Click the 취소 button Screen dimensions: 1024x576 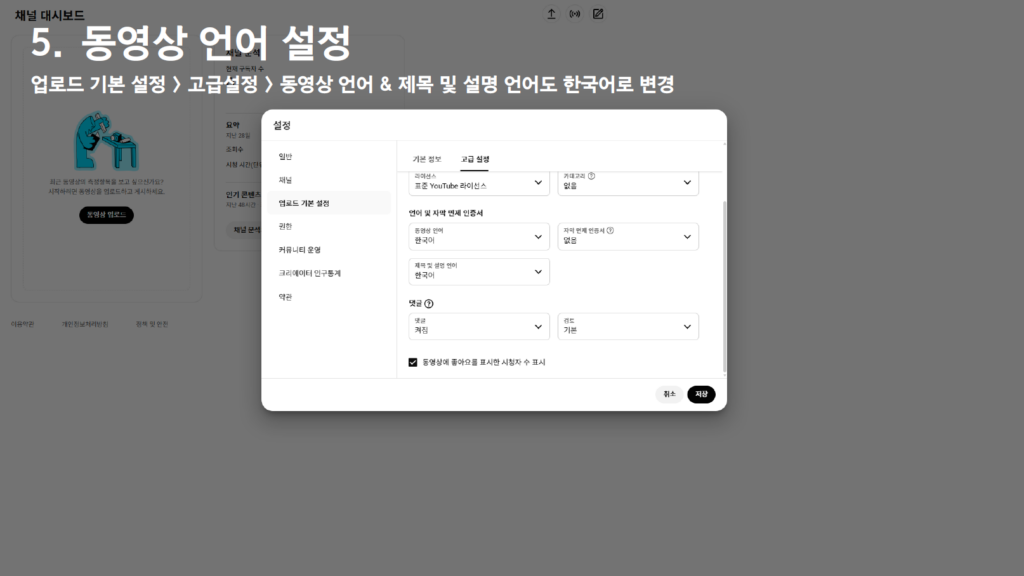pyautogui.click(x=669, y=394)
